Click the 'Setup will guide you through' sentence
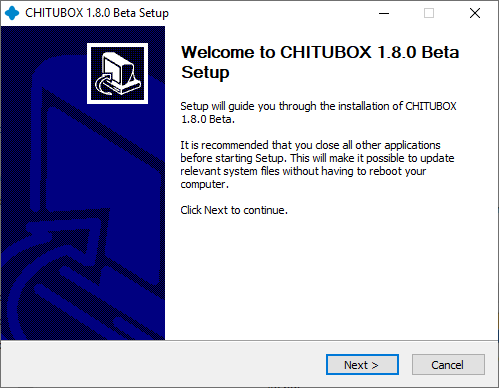 318,106
